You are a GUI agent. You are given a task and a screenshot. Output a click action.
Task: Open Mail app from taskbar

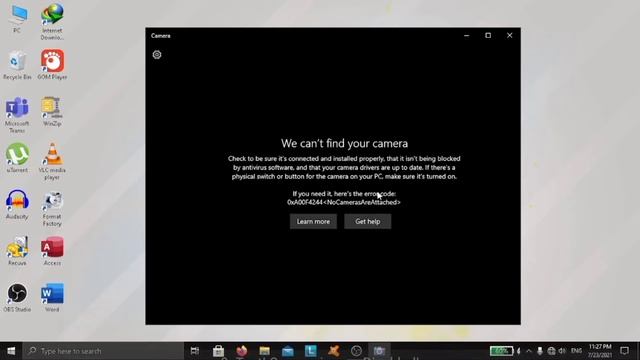coord(288,351)
